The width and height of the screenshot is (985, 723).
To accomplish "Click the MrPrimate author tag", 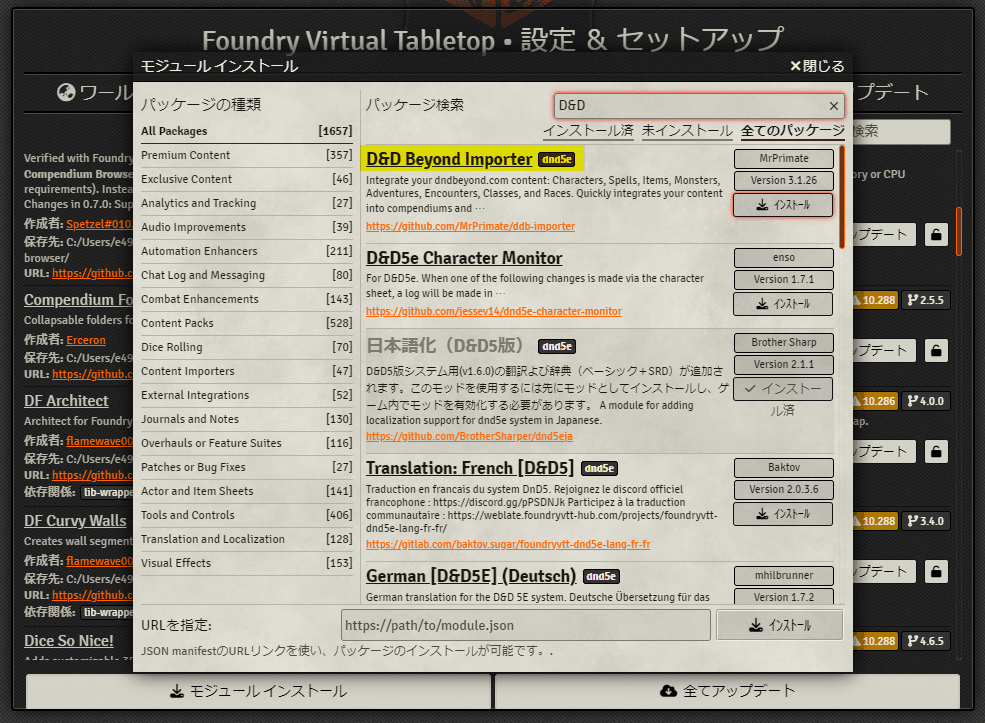I will coord(783,158).
